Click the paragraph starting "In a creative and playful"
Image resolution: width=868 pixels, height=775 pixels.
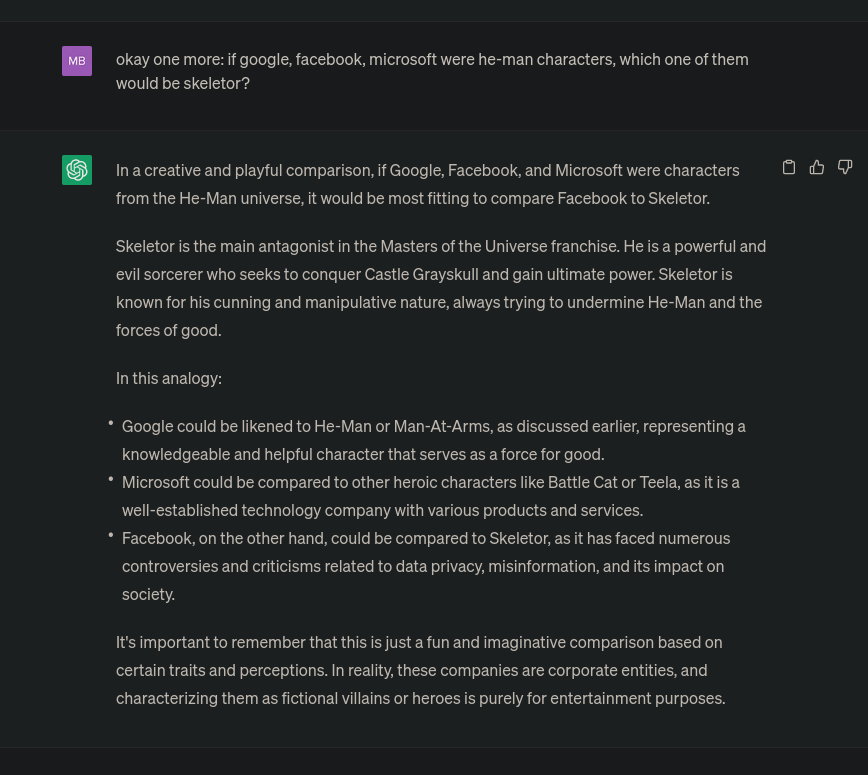(x=428, y=184)
